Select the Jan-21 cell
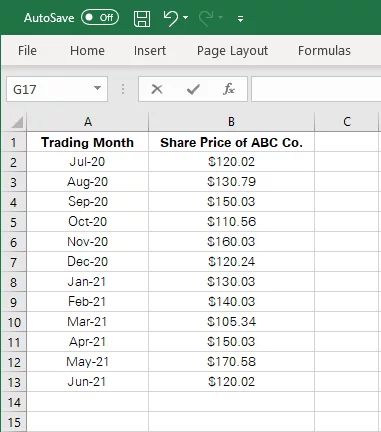 tap(88, 282)
